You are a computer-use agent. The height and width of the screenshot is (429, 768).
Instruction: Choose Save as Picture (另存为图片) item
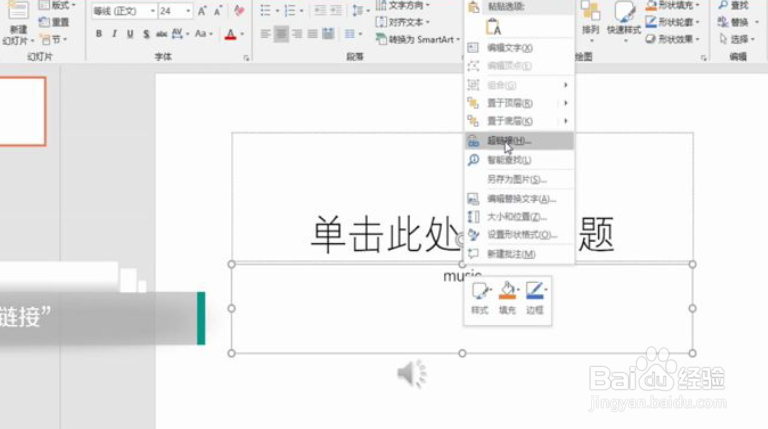pos(519,179)
